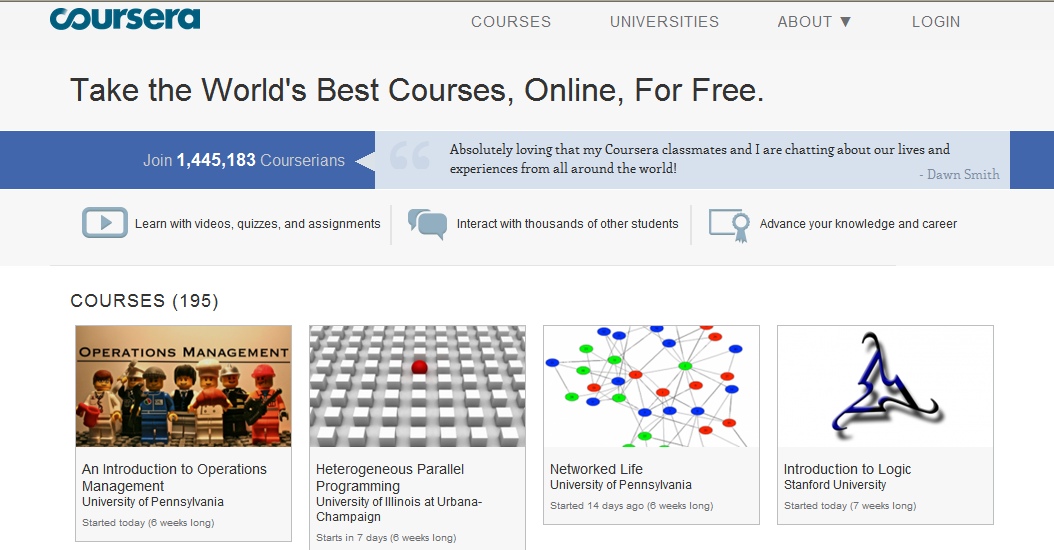This screenshot has width=1054, height=550.
Task: Open the Introduction to Logic thumbnail
Action: (885, 386)
